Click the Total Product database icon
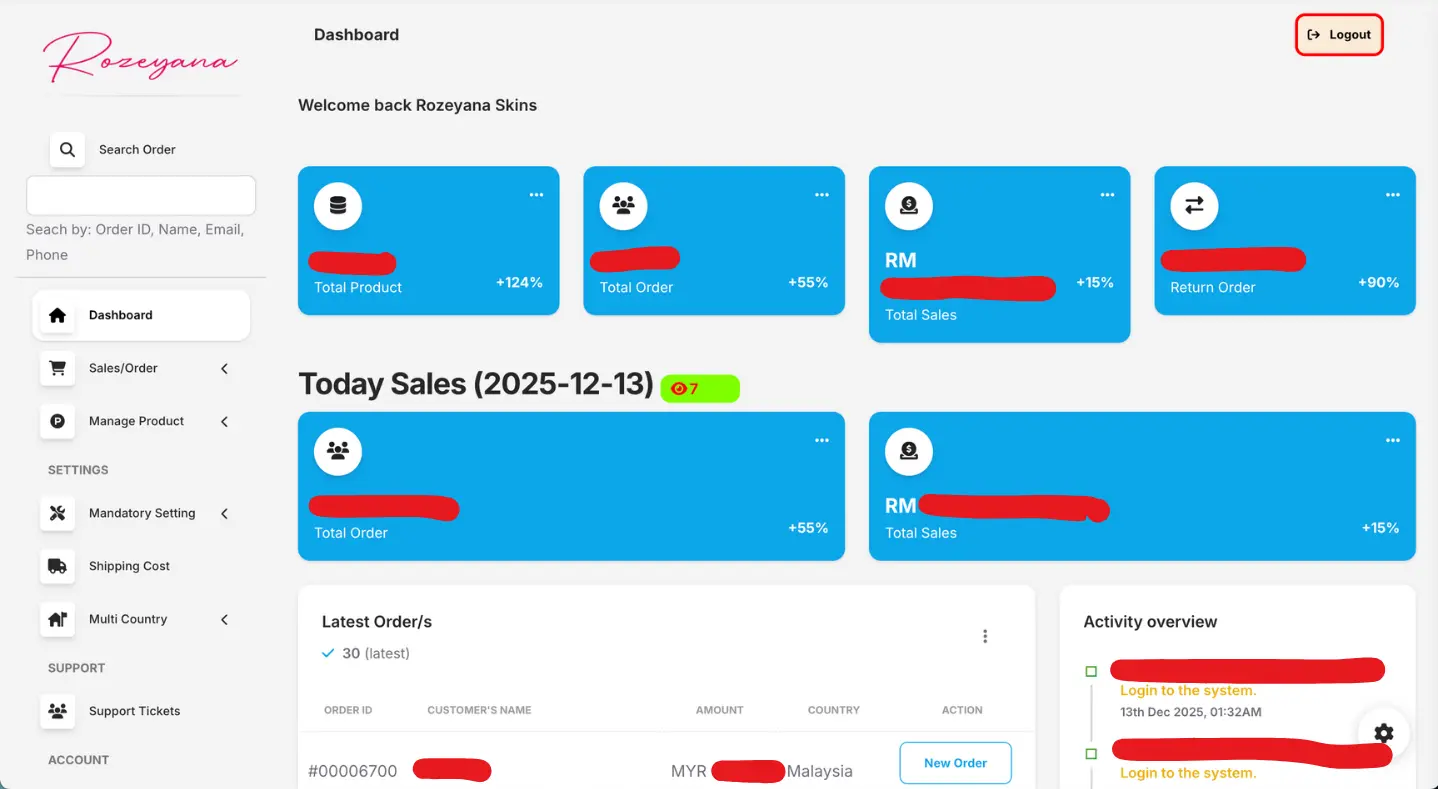The height and width of the screenshot is (789, 1438). (x=338, y=206)
